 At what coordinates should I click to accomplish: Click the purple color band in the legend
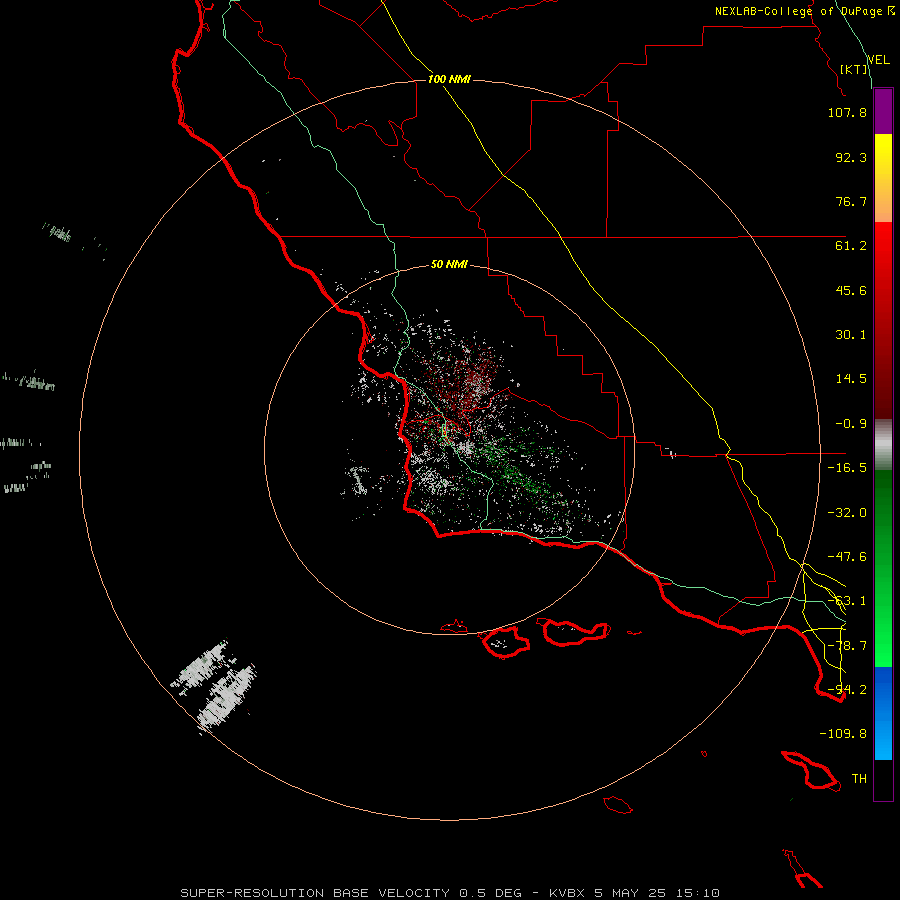tap(883, 111)
